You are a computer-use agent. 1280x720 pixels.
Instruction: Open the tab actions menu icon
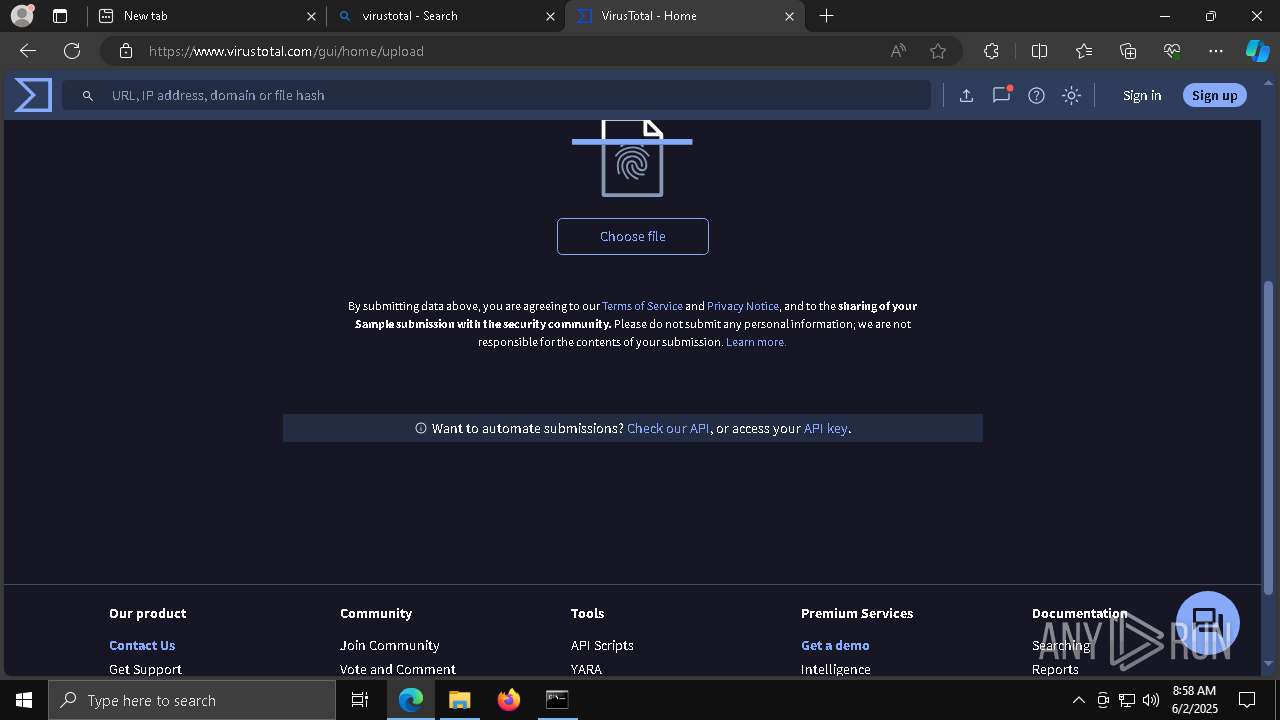[x=60, y=16]
